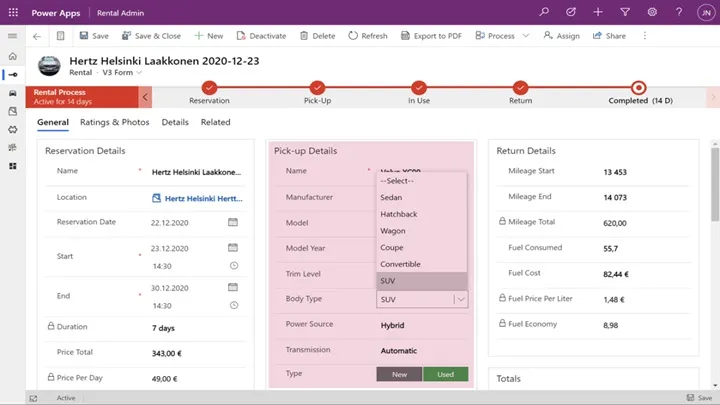Click the Home icon in left sidebar

click(12, 57)
